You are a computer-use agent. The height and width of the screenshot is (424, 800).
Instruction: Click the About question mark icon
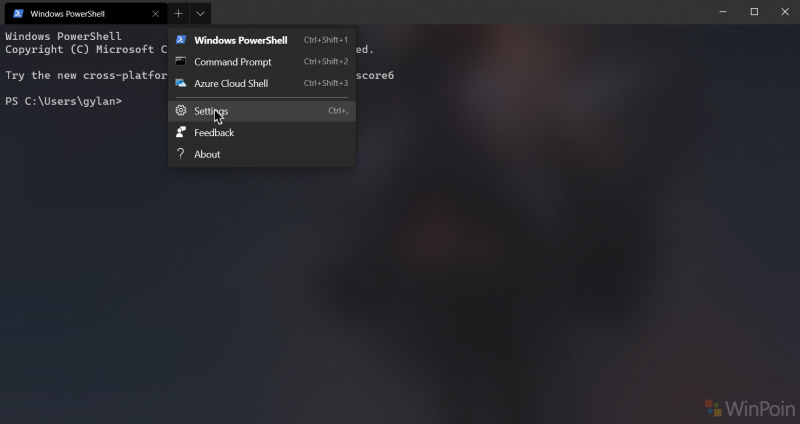coord(180,154)
